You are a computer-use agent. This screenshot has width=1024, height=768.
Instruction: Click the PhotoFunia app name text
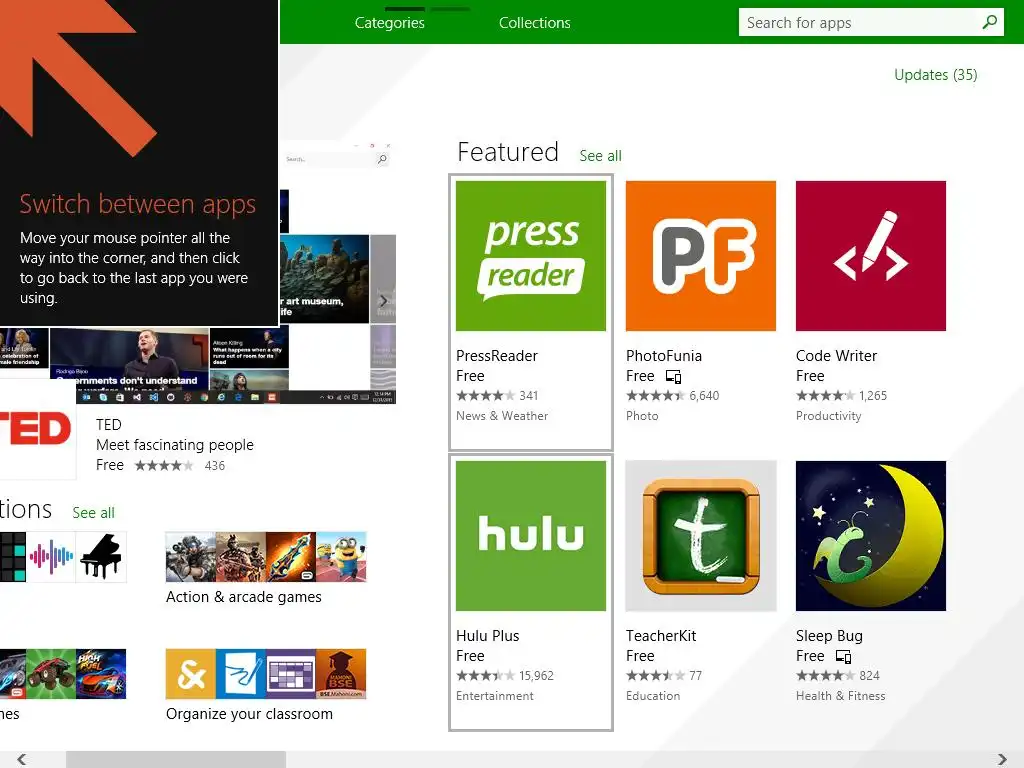(664, 356)
